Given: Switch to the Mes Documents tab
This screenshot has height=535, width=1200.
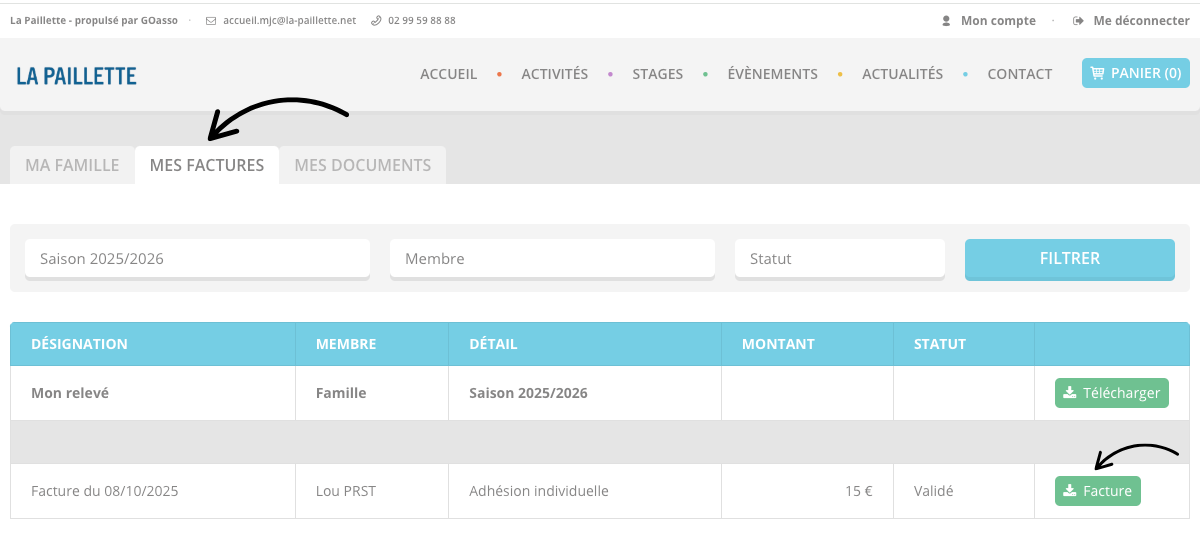Looking at the screenshot, I should click(x=362, y=166).
